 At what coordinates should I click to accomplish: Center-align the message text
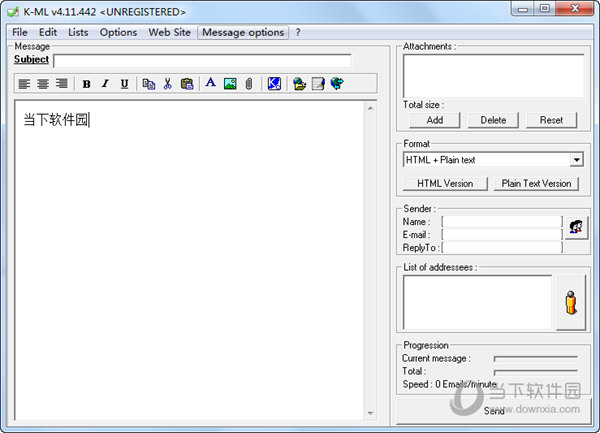[x=43, y=83]
